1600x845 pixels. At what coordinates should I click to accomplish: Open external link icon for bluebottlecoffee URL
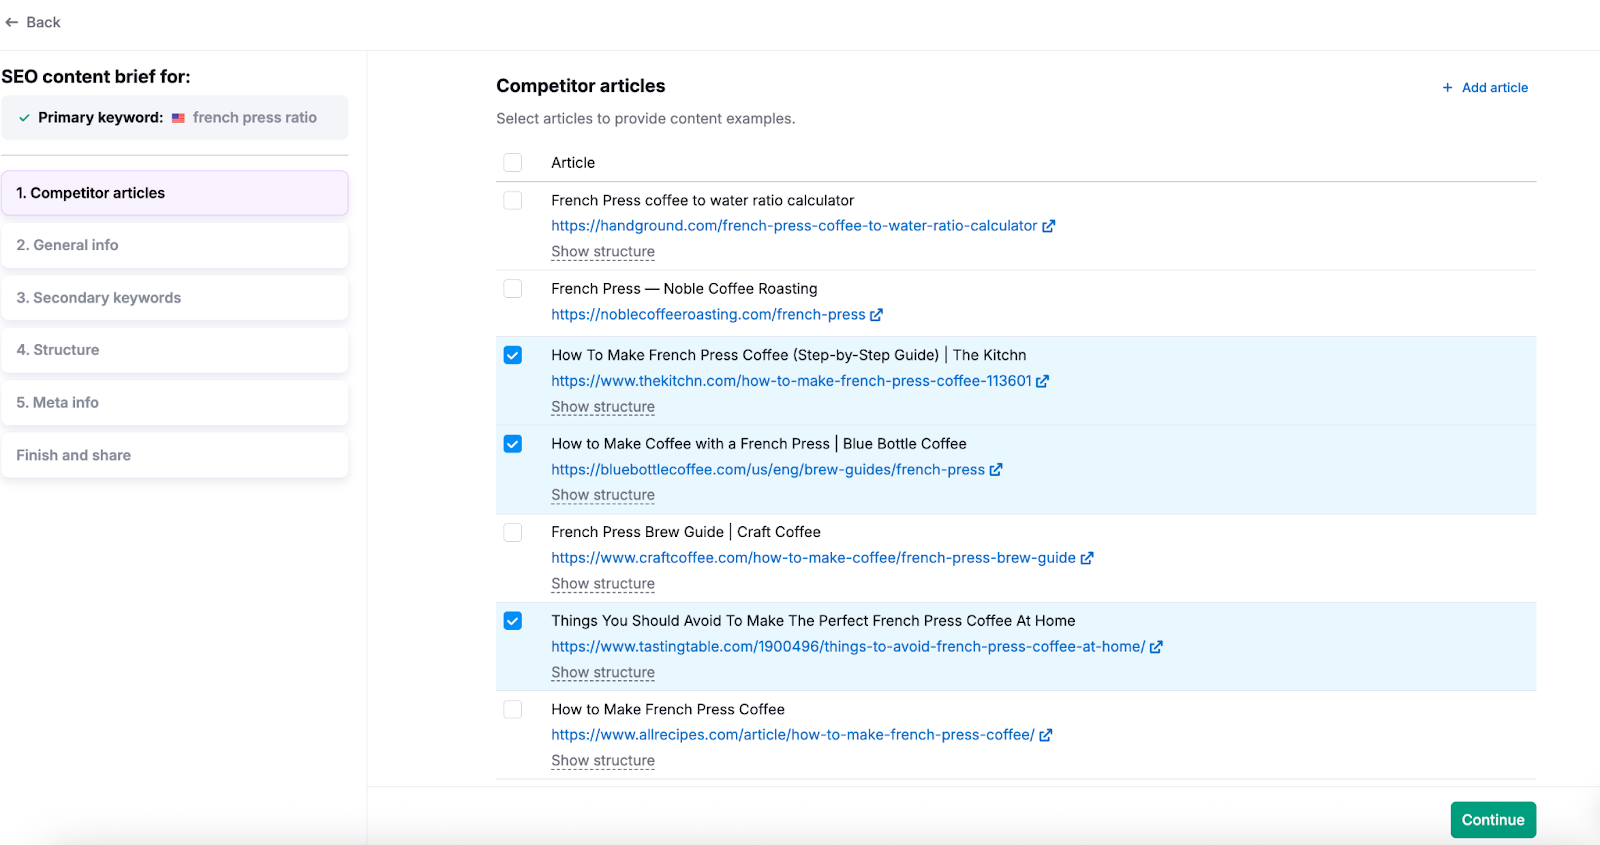click(x=995, y=470)
